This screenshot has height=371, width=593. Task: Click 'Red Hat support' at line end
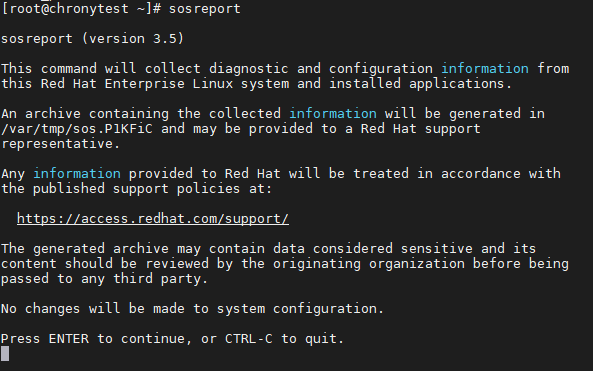pyautogui.click(x=421, y=129)
